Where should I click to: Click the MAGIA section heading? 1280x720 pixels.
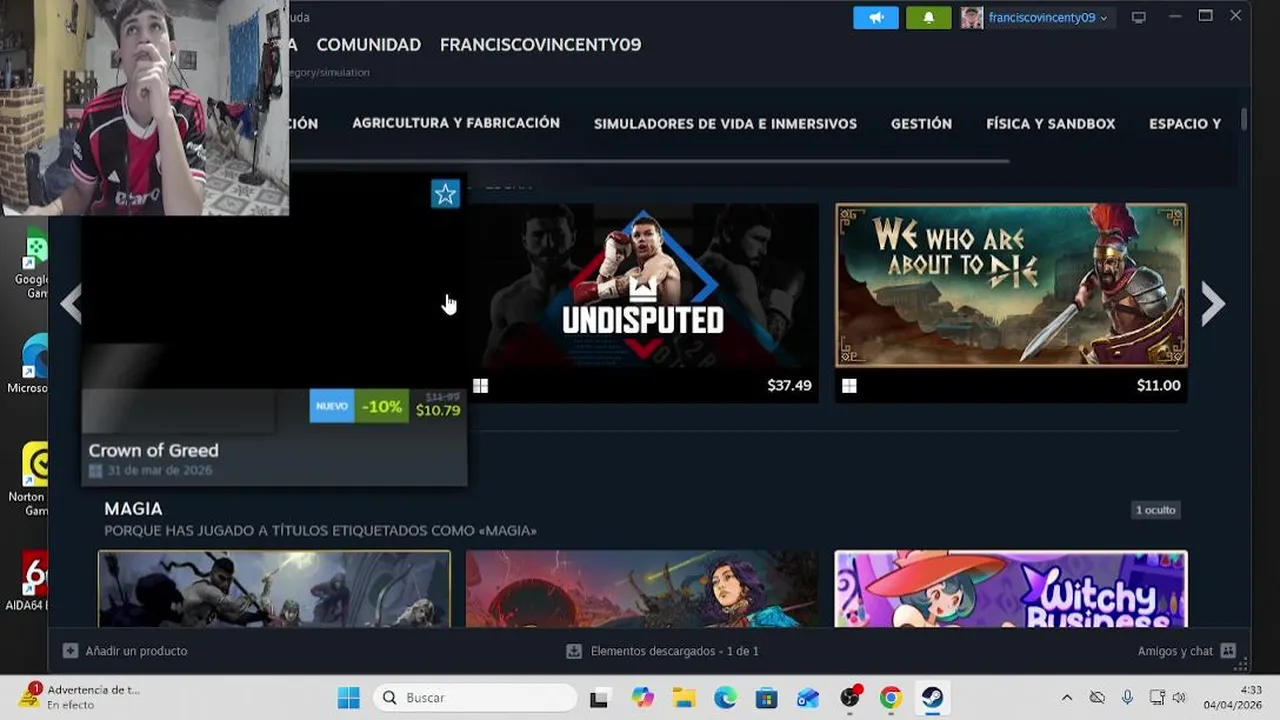pyautogui.click(x=133, y=509)
